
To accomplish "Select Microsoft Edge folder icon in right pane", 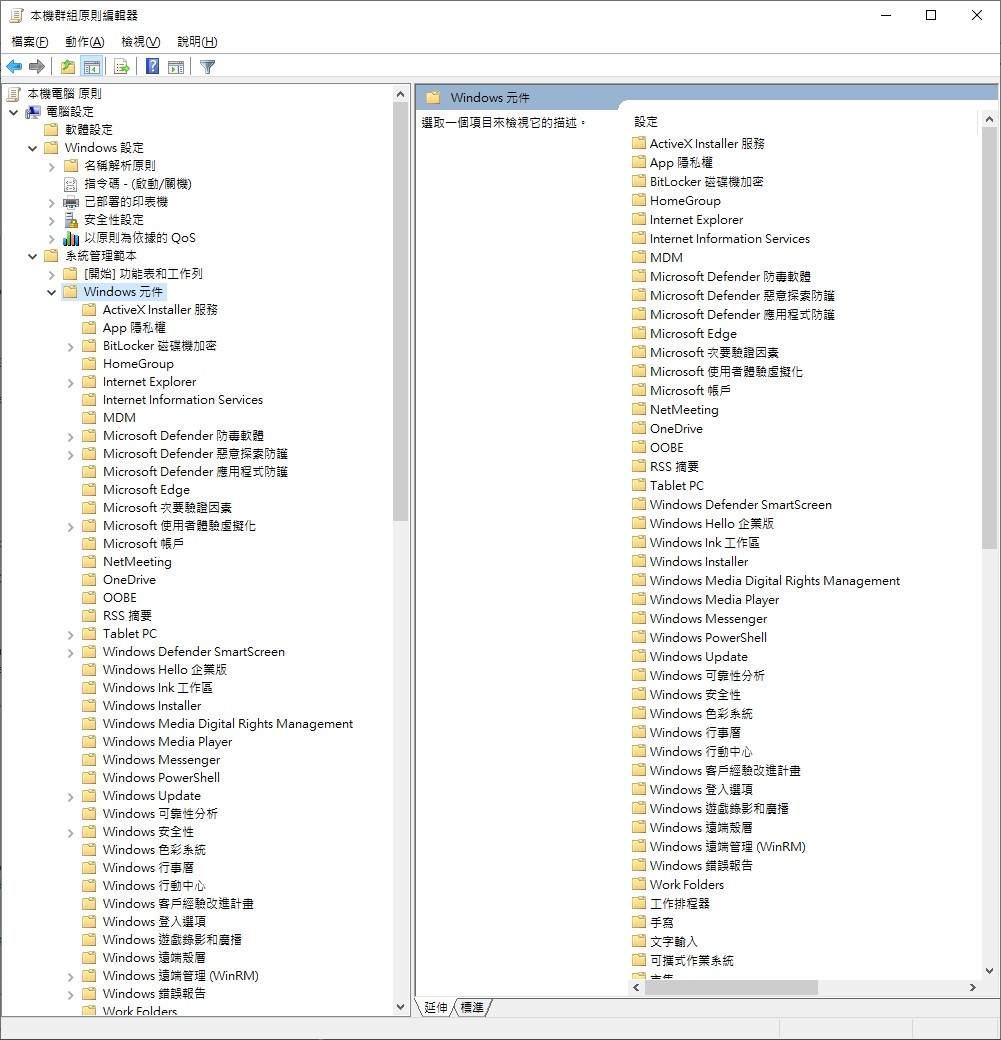I will point(639,333).
